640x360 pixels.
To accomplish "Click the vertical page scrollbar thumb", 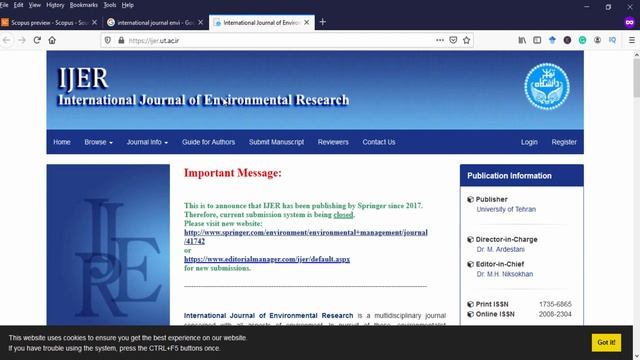I will click(x=636, y=78).
